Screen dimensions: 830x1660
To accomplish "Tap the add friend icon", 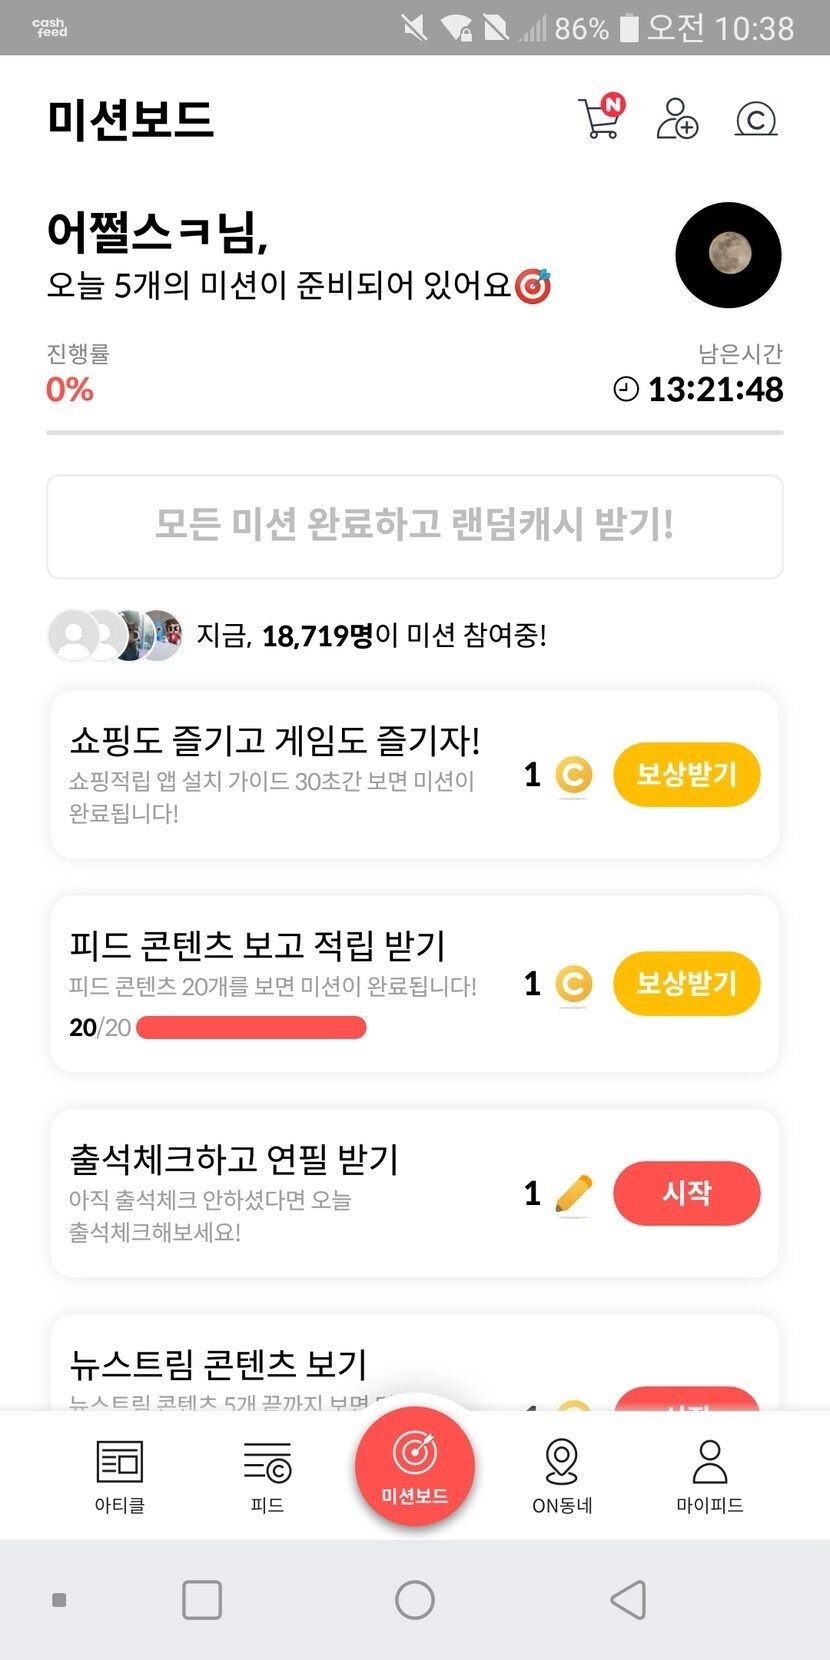I will point(677,119).
